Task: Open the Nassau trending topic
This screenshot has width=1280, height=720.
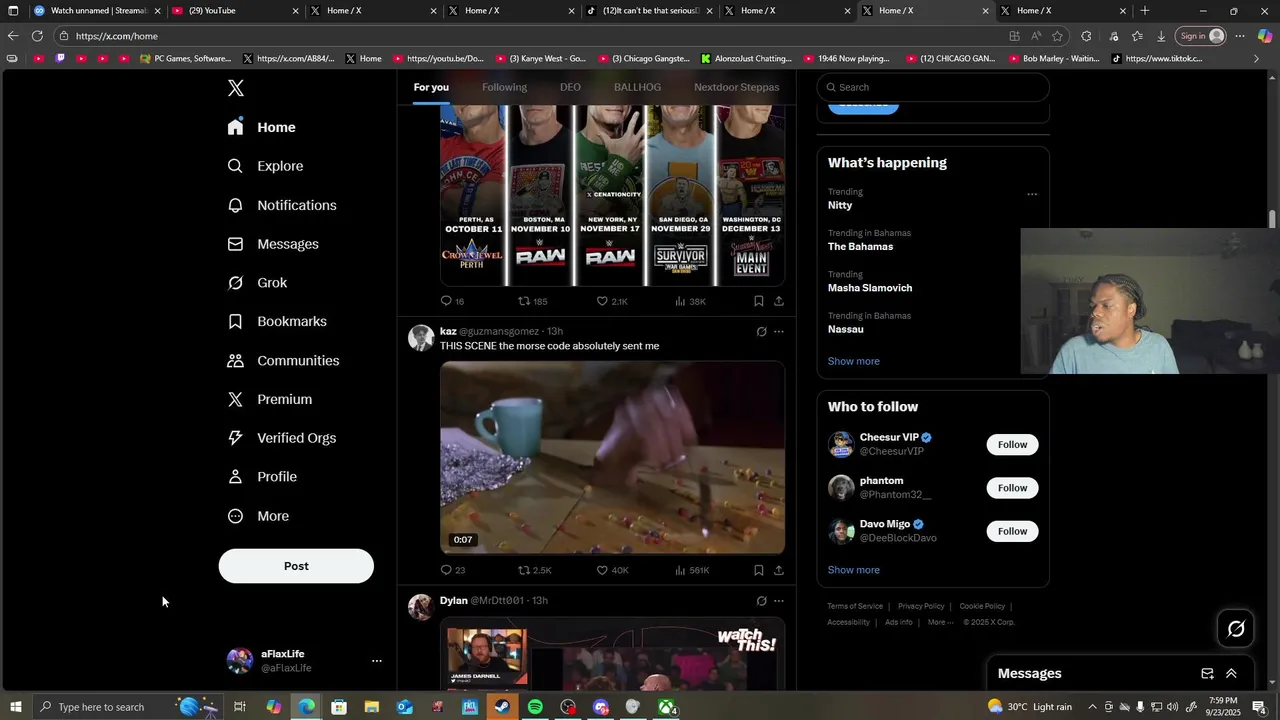Action: tap(846, 329)
